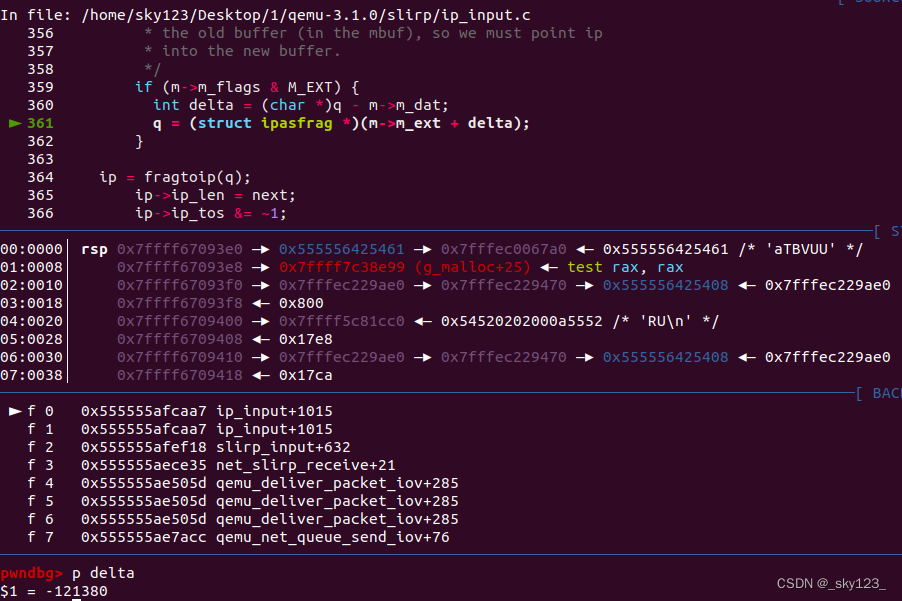
Task: Select stack address 0x7ffff67093e8
Action: pos(180,267)
